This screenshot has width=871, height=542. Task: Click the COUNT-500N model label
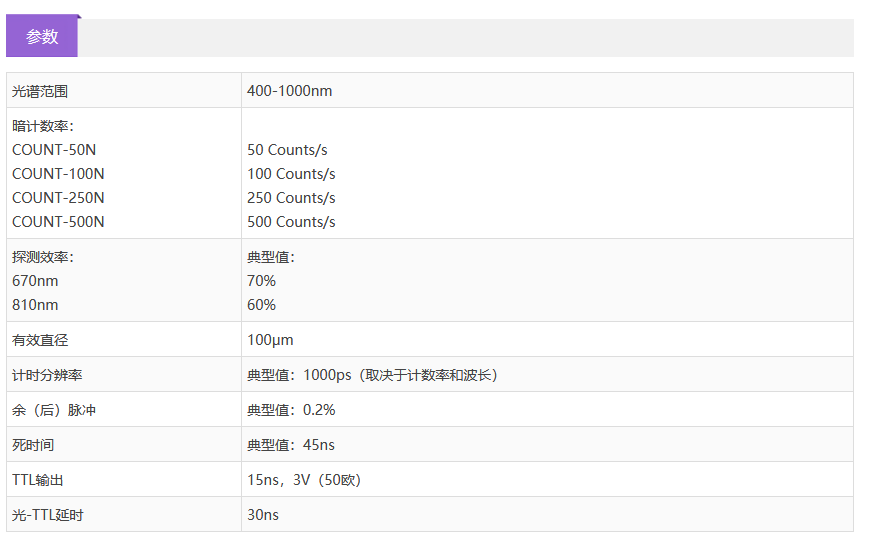(58, 222)
